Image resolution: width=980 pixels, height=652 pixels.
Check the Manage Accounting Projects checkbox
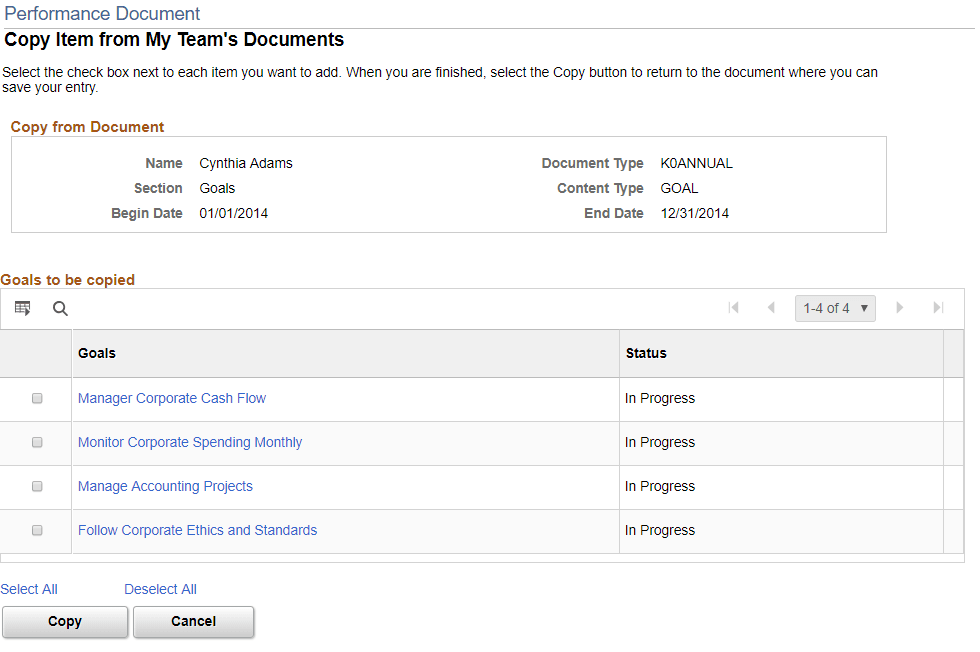pyautogui.click(x=36, y=486)
